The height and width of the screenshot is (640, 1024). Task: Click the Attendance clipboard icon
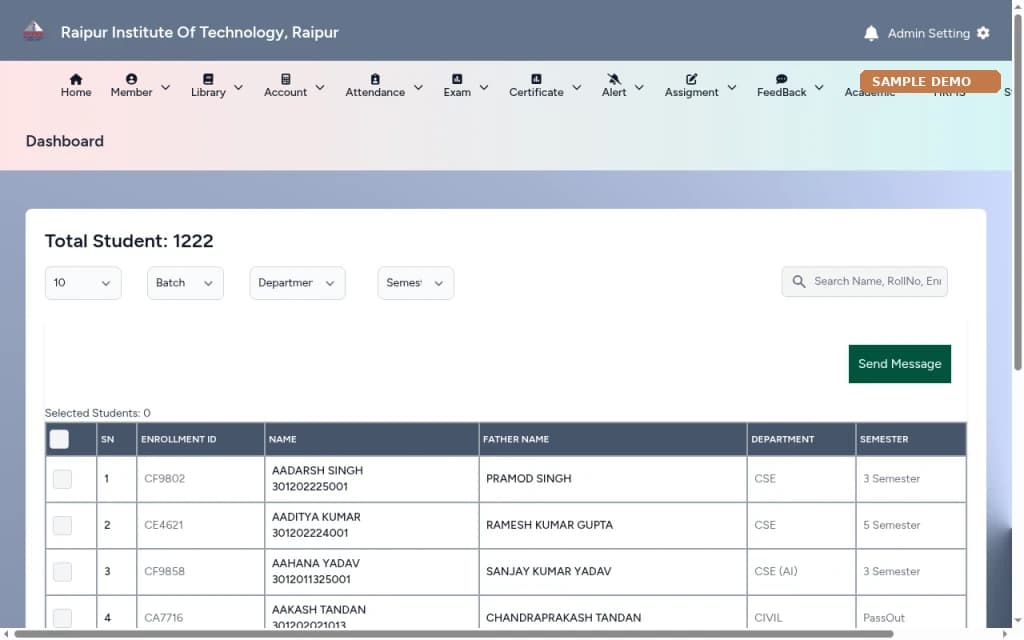(x=375, y=79)
